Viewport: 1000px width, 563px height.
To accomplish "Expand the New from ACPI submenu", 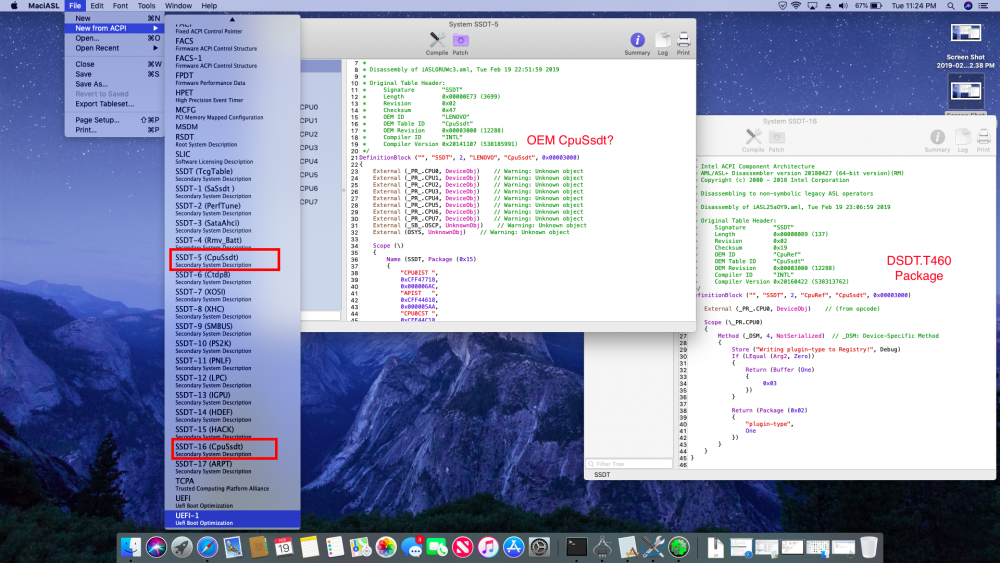I will tap(114, 28).
